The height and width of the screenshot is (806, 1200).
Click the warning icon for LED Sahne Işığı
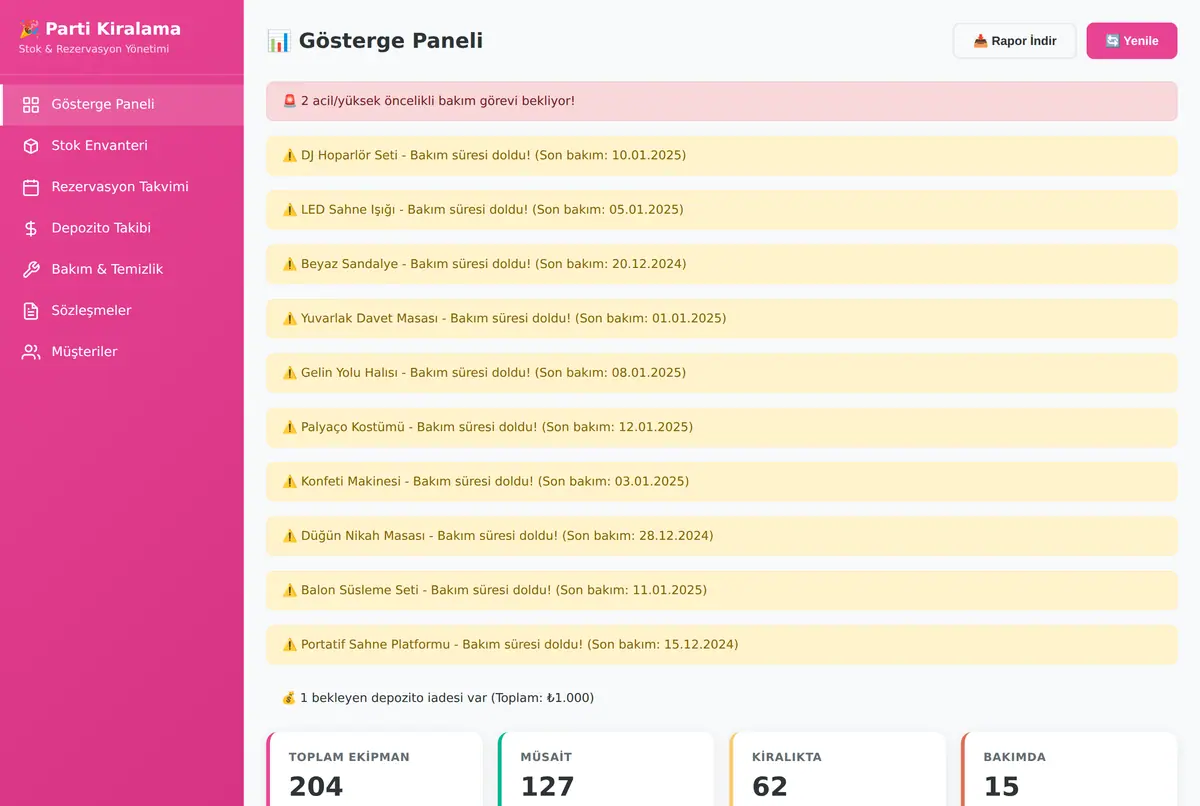point(290,210)
